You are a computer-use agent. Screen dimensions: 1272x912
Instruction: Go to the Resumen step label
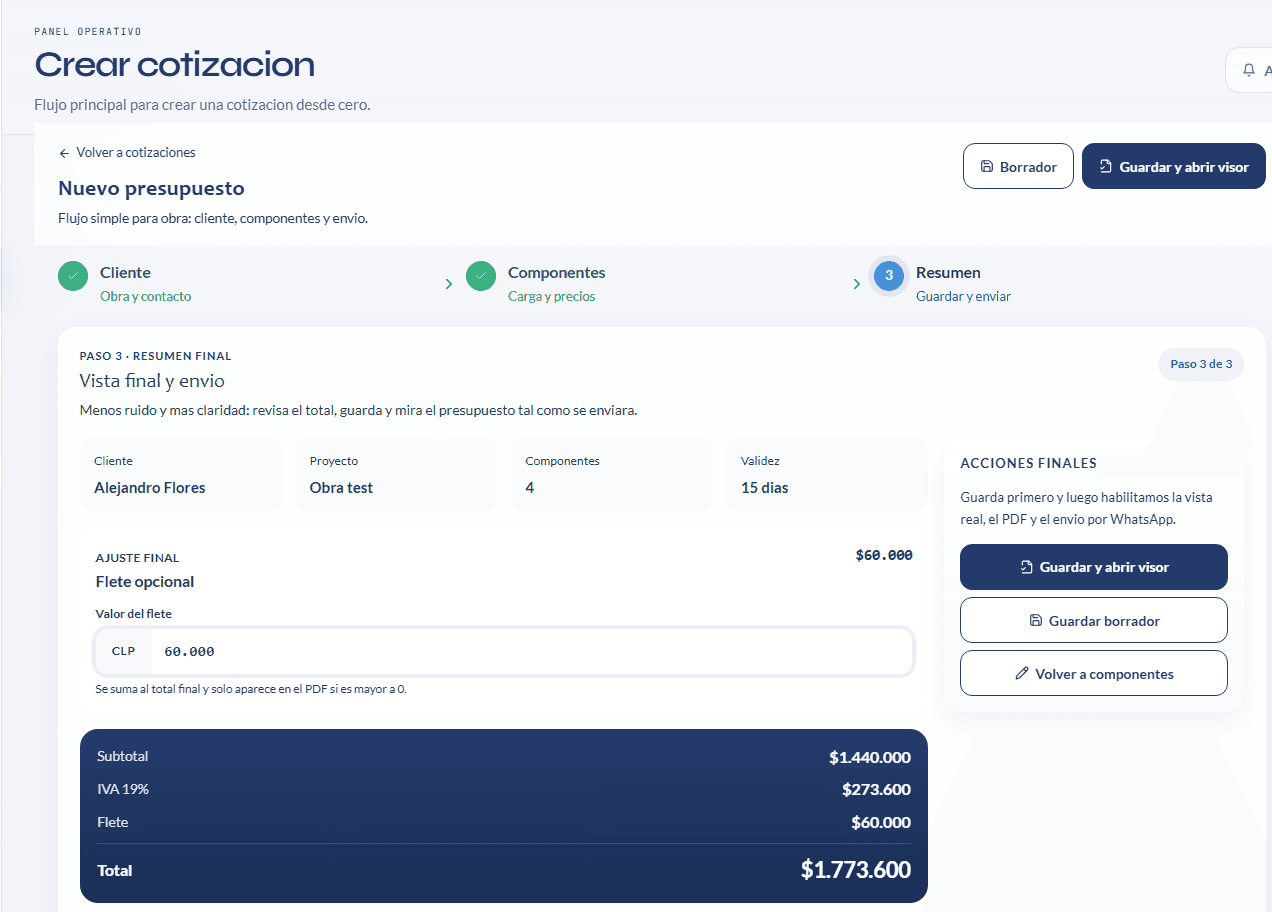(x=948, y=273)
